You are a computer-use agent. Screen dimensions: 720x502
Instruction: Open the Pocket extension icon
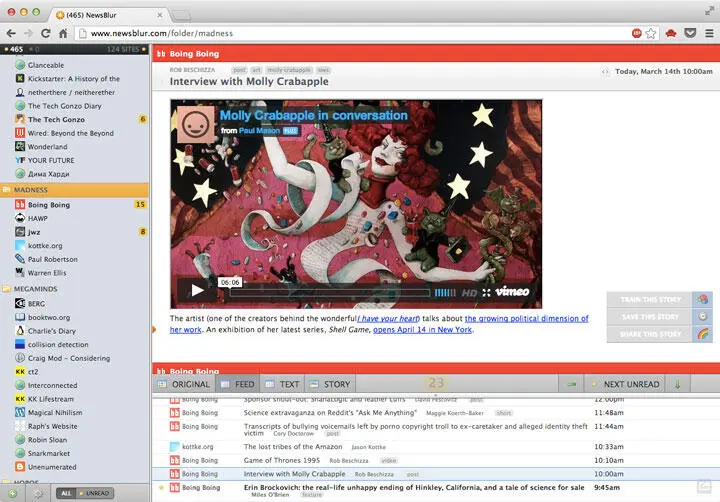tap(690, 33)
